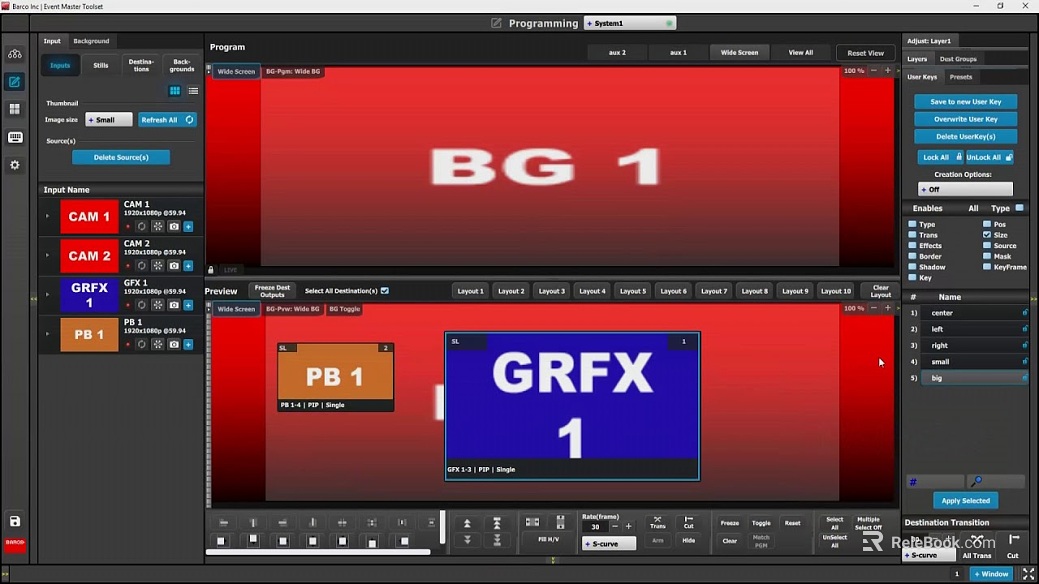
Task: Switch to grid thumbnail view
Action: pos(175,91)
